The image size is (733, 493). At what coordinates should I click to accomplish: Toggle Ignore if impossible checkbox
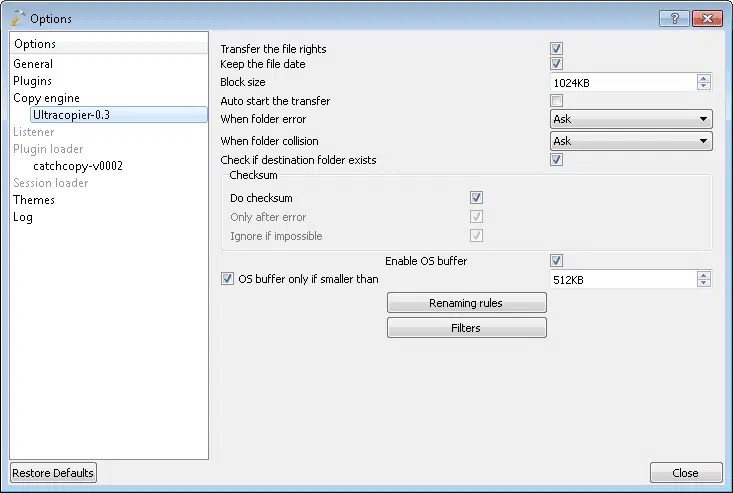click(x=476, y=236)
